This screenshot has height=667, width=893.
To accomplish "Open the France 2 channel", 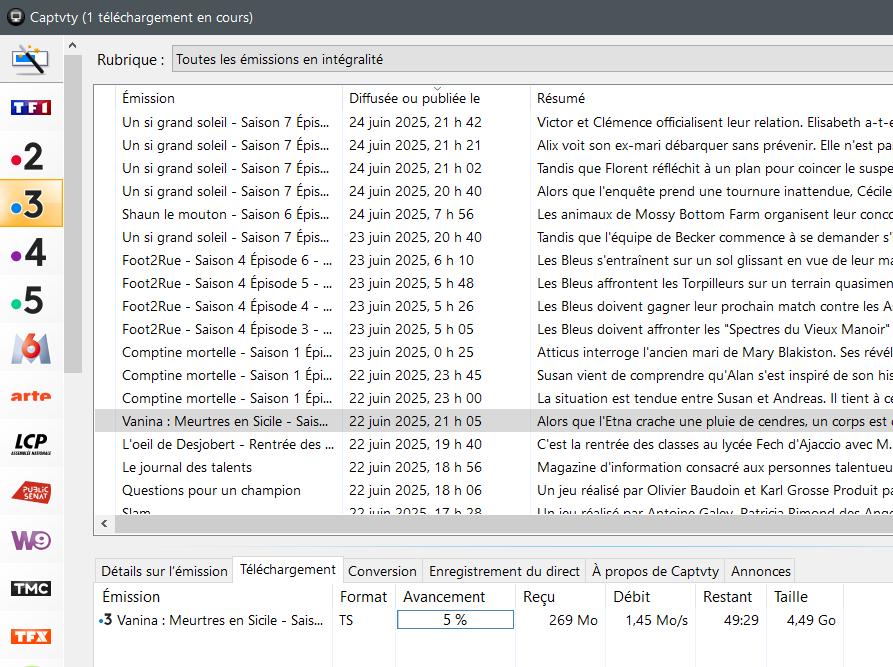I will (x=30, y=156).
